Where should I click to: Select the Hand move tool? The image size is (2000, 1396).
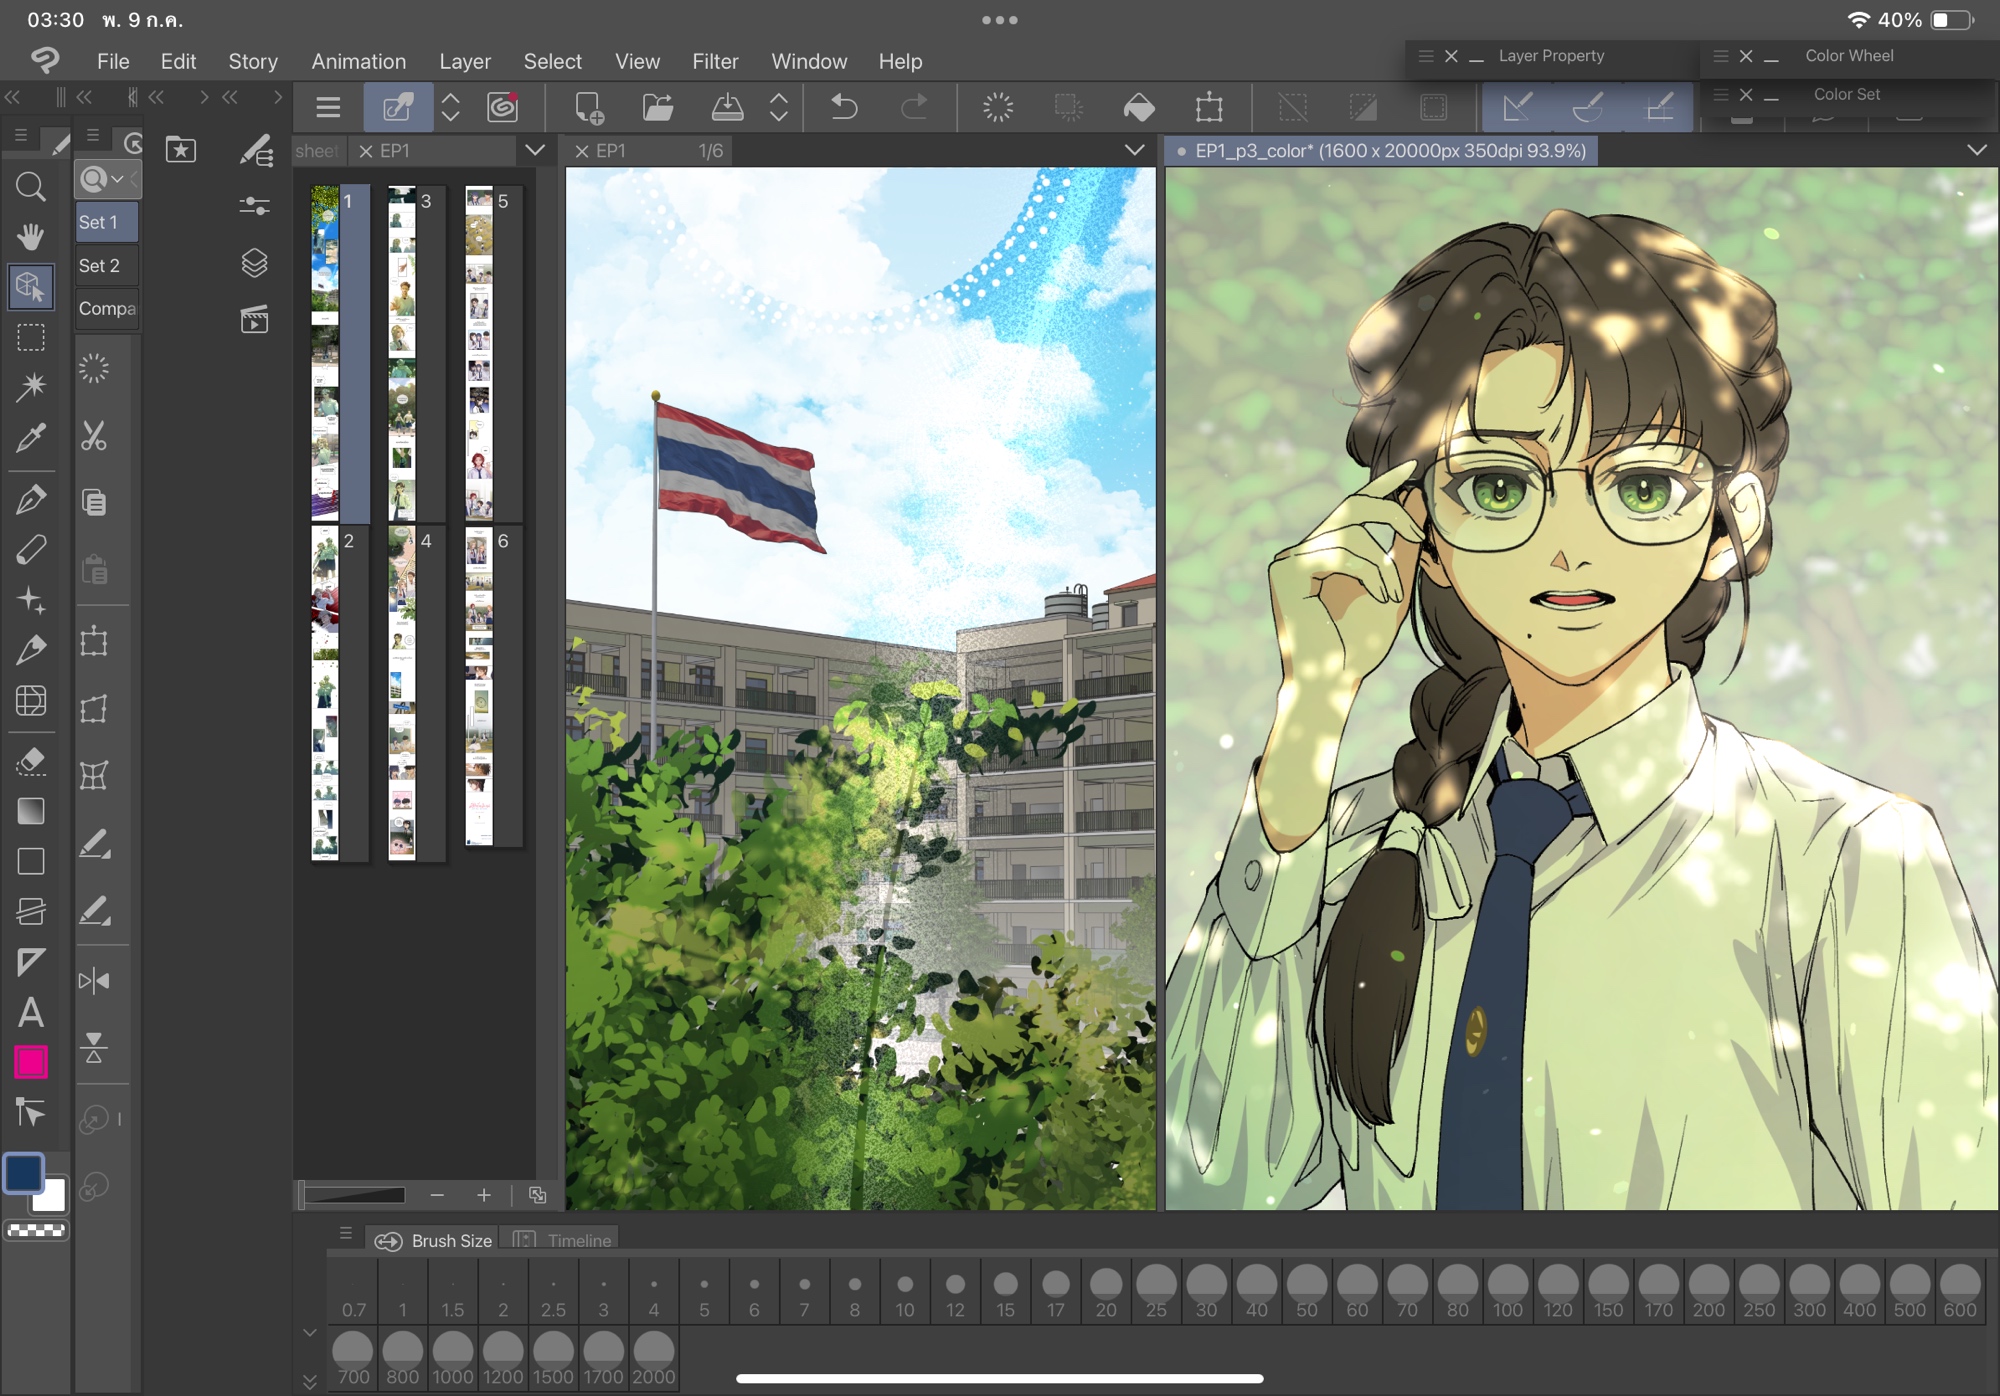click(x=30, y=237)
